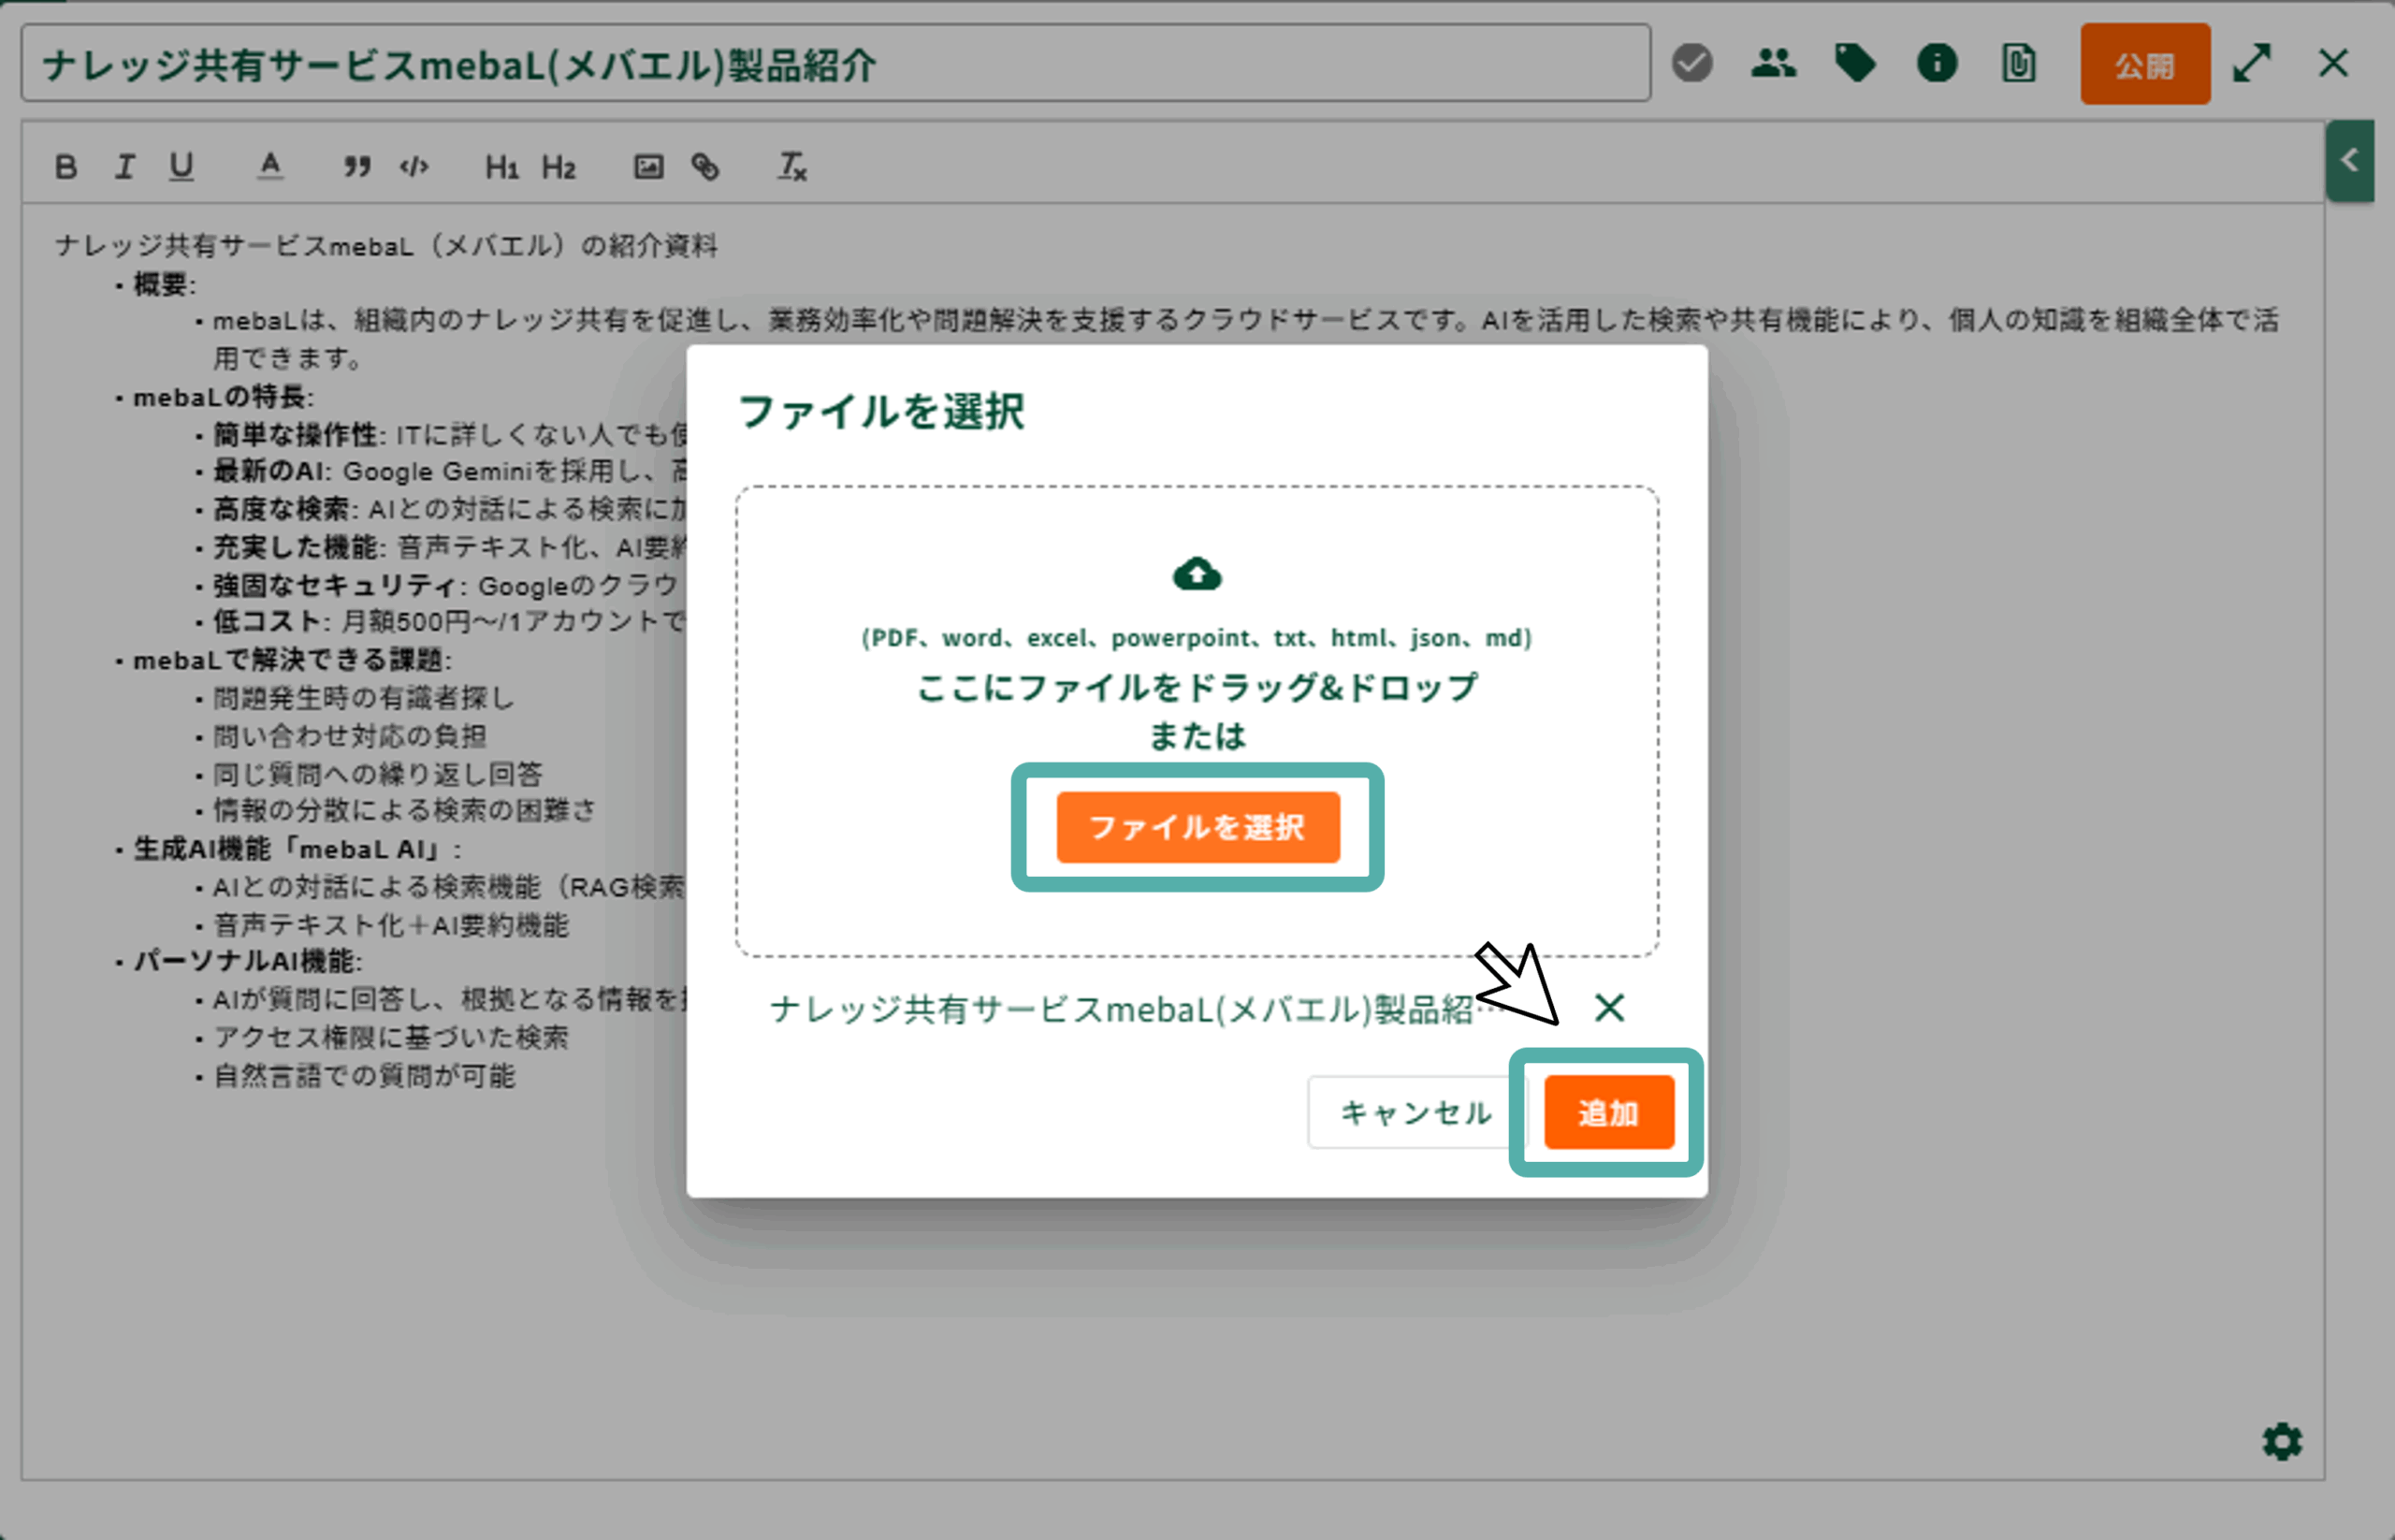Click the 同じ質問への繰り返し回答 bullet
The width and height of the screenshot is (2395, 1540).
[x=377, y=773]
